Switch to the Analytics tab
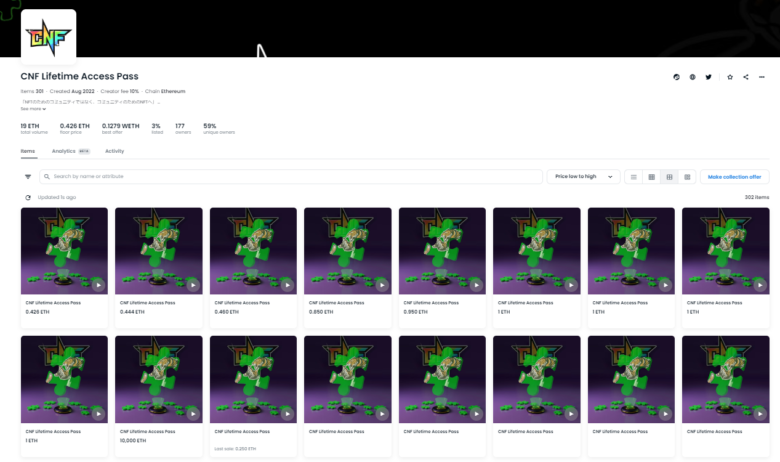The height and width of the screenshot is (462, 780). [70, 151]
